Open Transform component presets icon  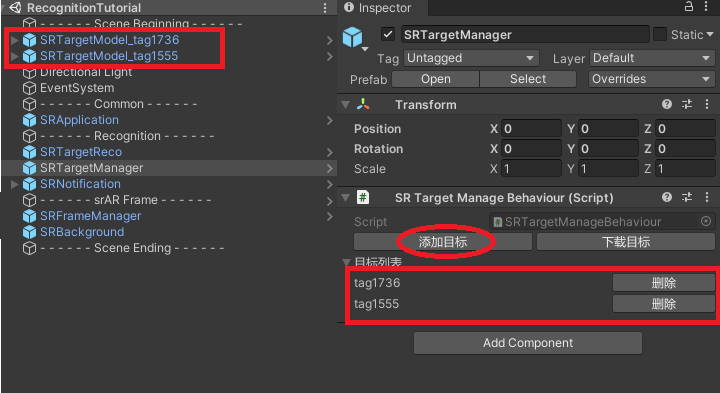tap(687, 104)
